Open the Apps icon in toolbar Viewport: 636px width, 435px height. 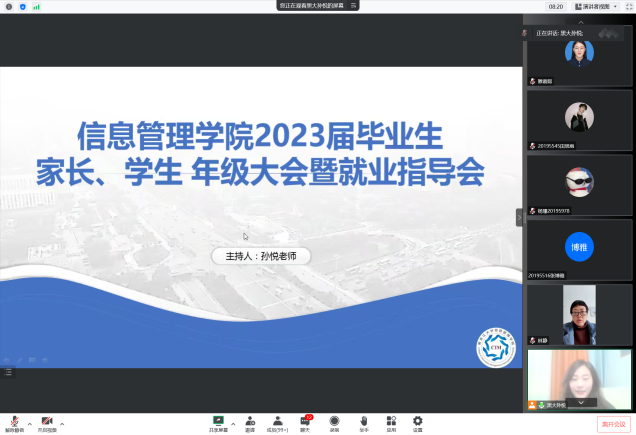click(x=391, y=422)
